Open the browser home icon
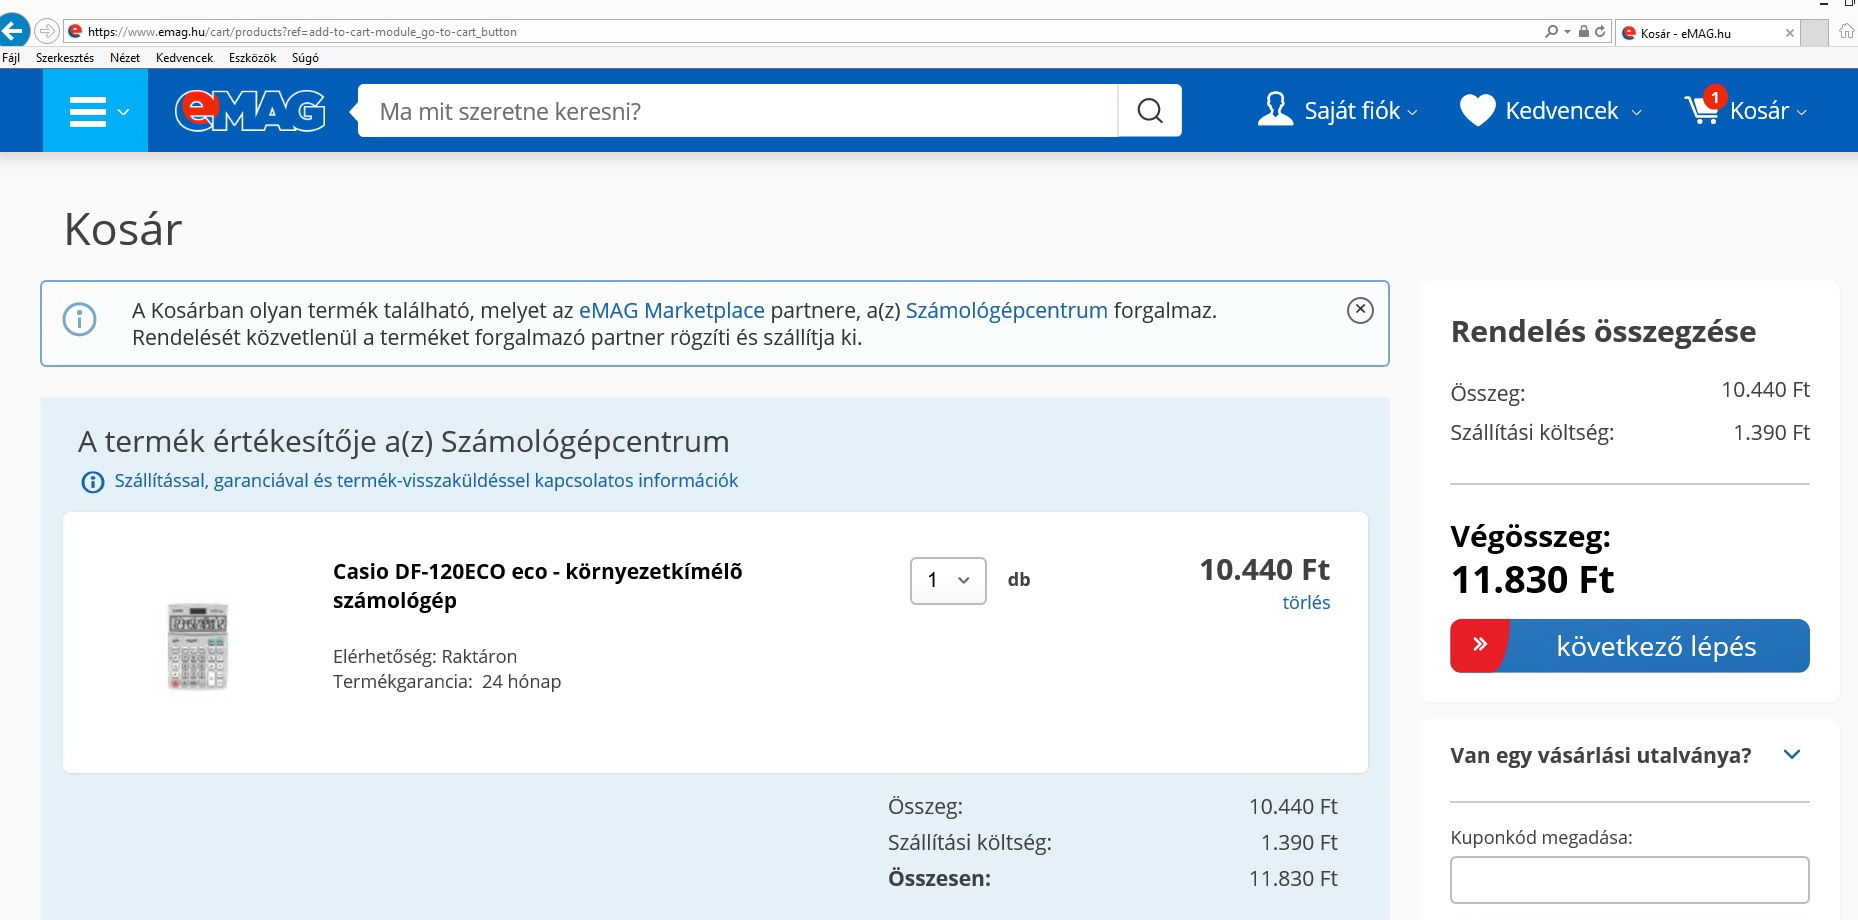The image size is (1858, 920). tap(1846, 32)
